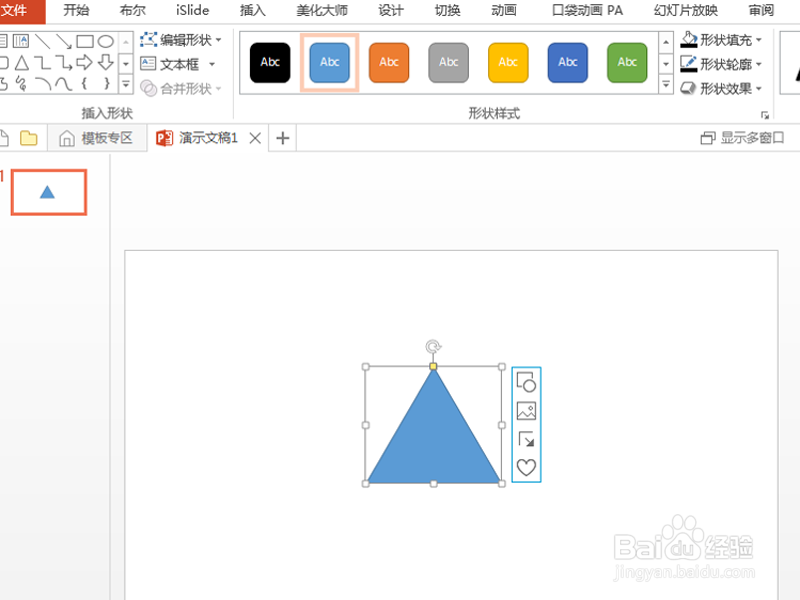Select the arrow line shape
The height and width of the screenshot is (600, 800).
tap(64, 41)
